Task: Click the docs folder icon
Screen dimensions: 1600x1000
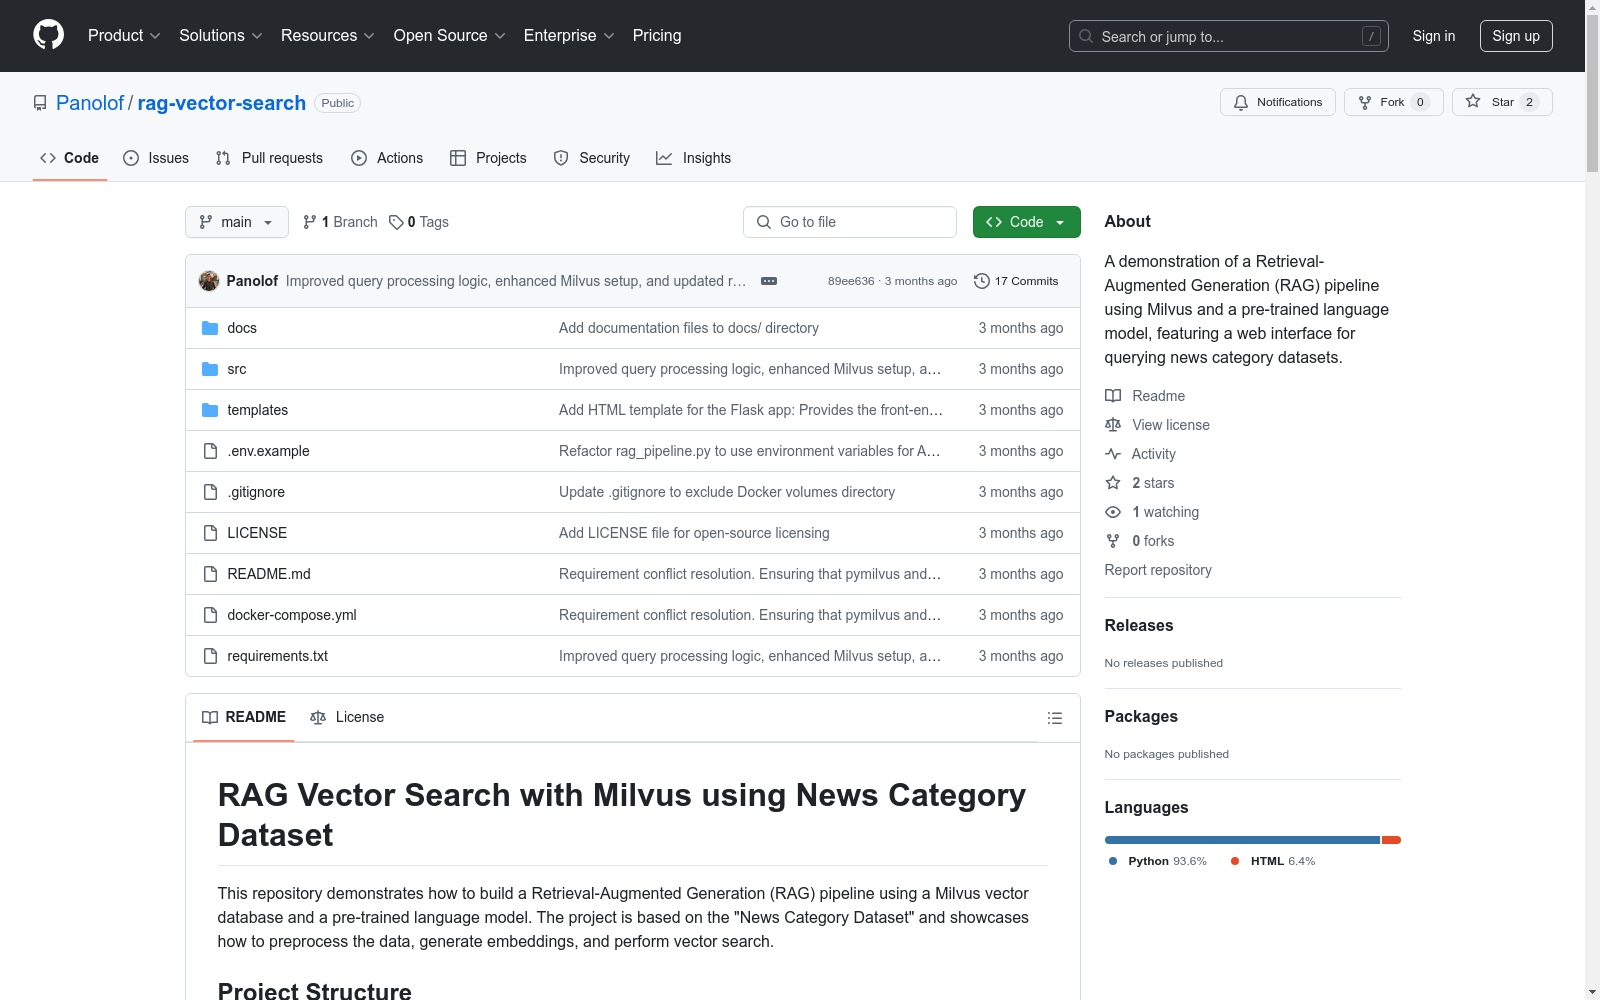Action: point(210,328)
